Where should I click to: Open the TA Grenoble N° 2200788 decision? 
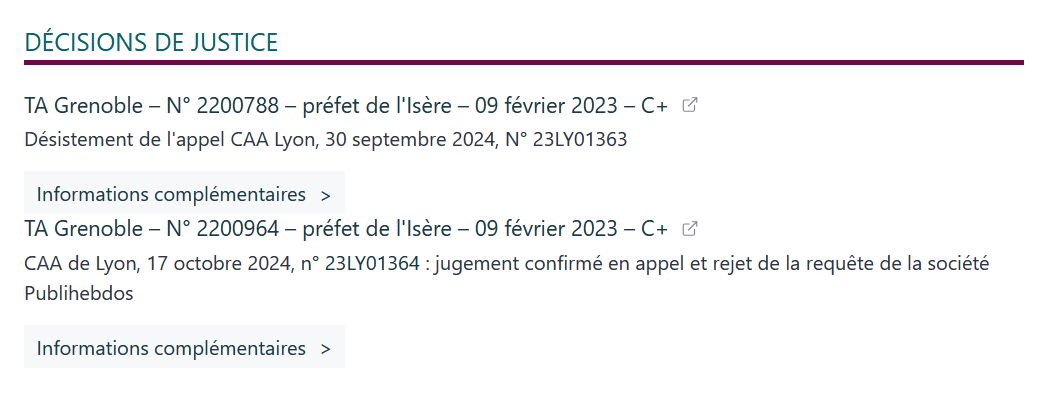(x=346, y=105)
